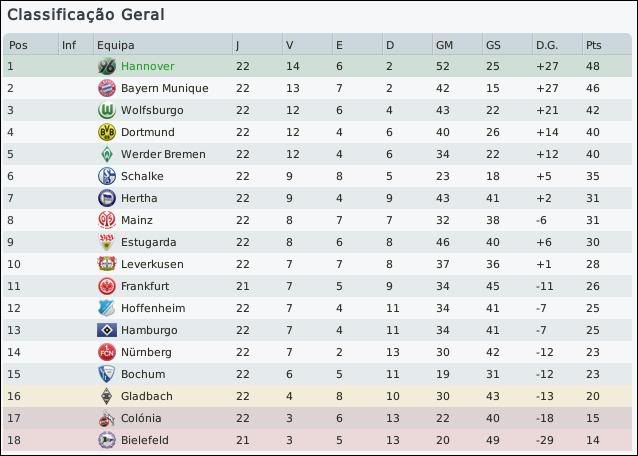
Task: Click the Dortmund club badge
Action: 106,132
